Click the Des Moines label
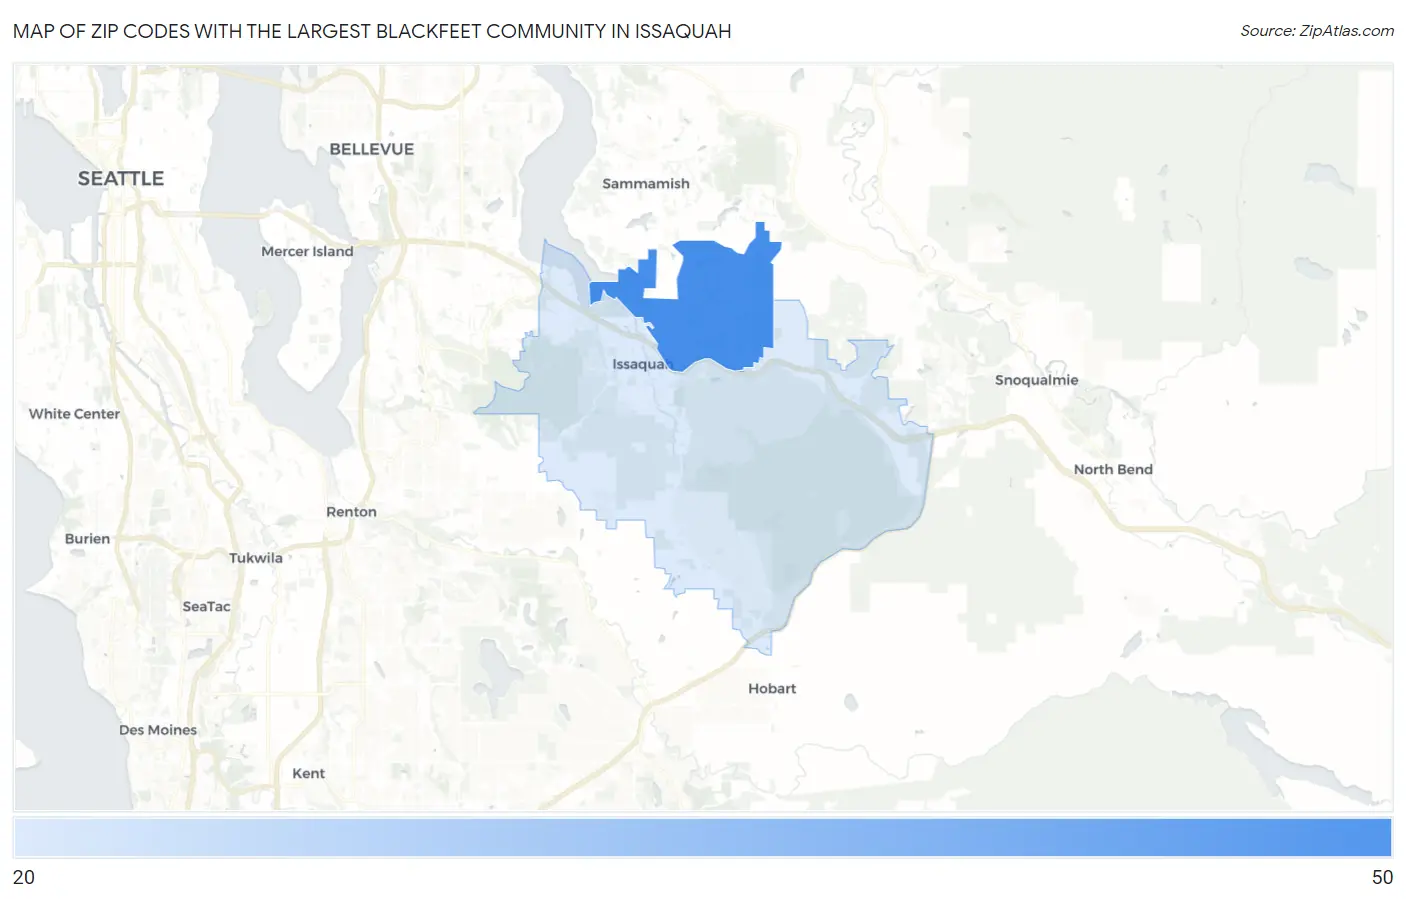The height and width of the screenshot is (899, 1406). coord(158,730)
